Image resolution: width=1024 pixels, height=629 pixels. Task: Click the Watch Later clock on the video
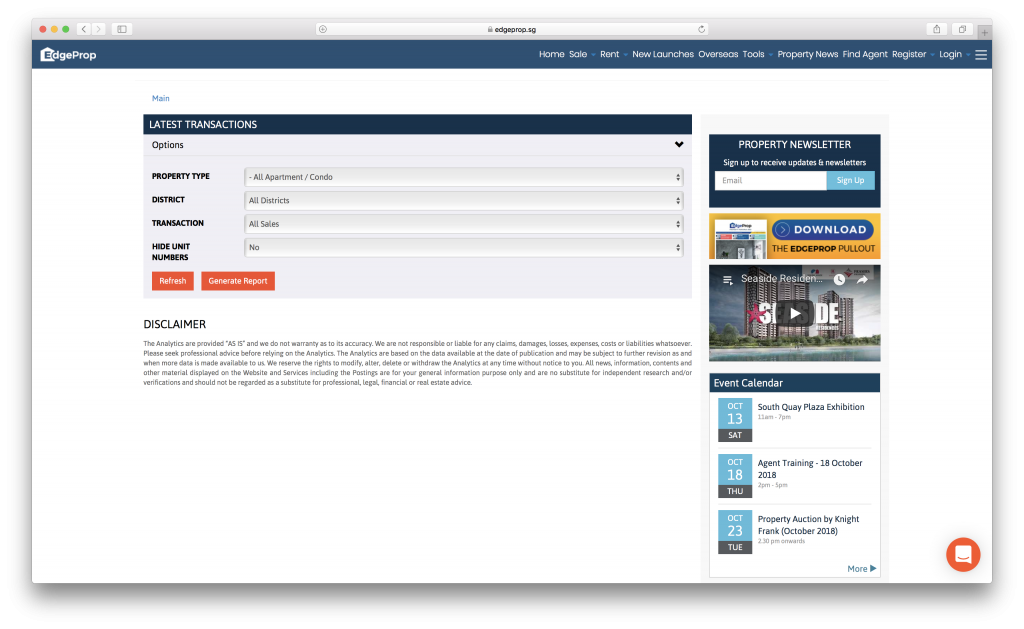838,278
